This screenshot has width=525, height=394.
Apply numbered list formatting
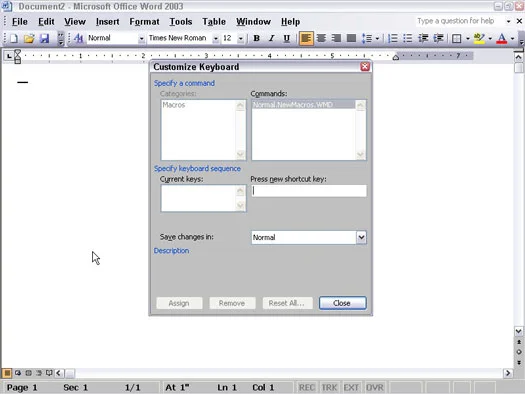tap(392, 38)
